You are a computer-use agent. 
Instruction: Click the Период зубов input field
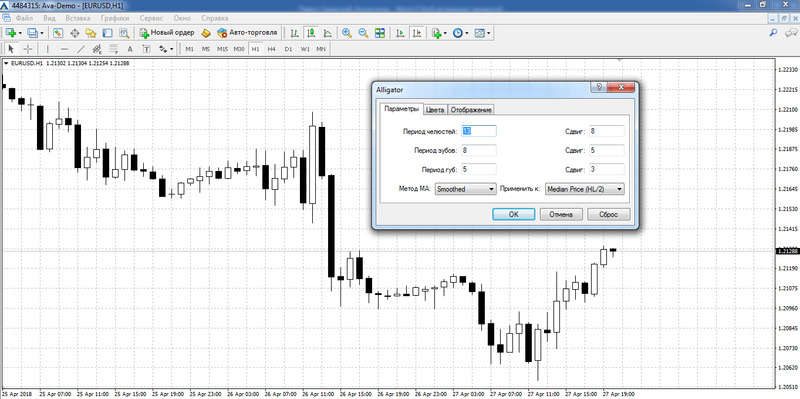479,151
